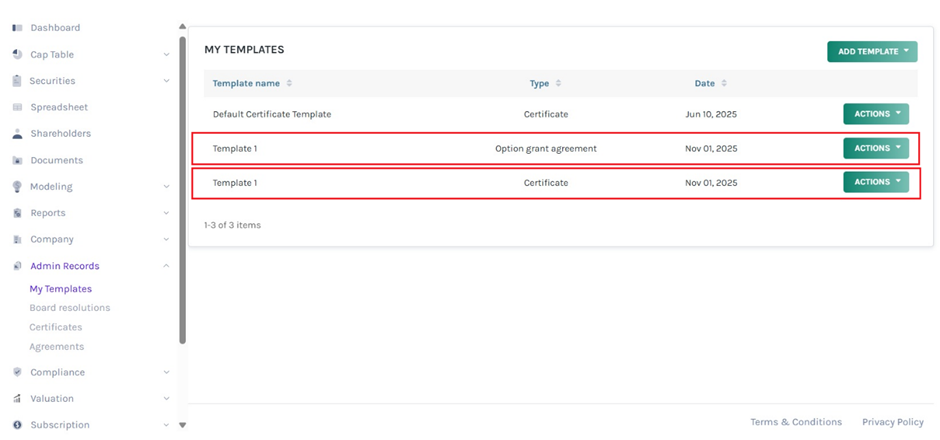Click the Modeling lightbulb icon
This screenshot has height=440, width=940.
(x=17, y=186)
